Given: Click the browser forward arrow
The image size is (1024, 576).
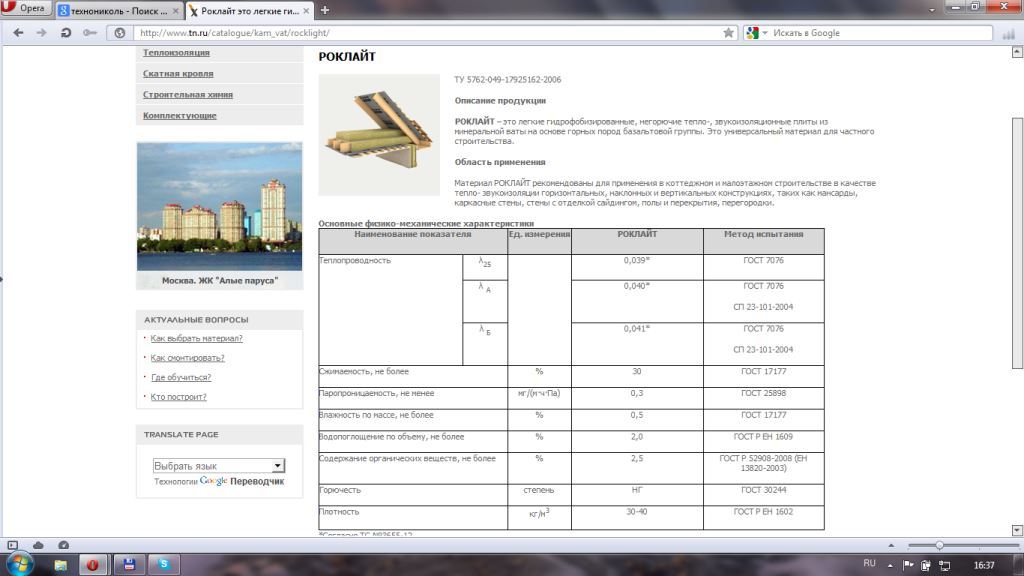Looking at the screenshot, I should click(41, 32).
